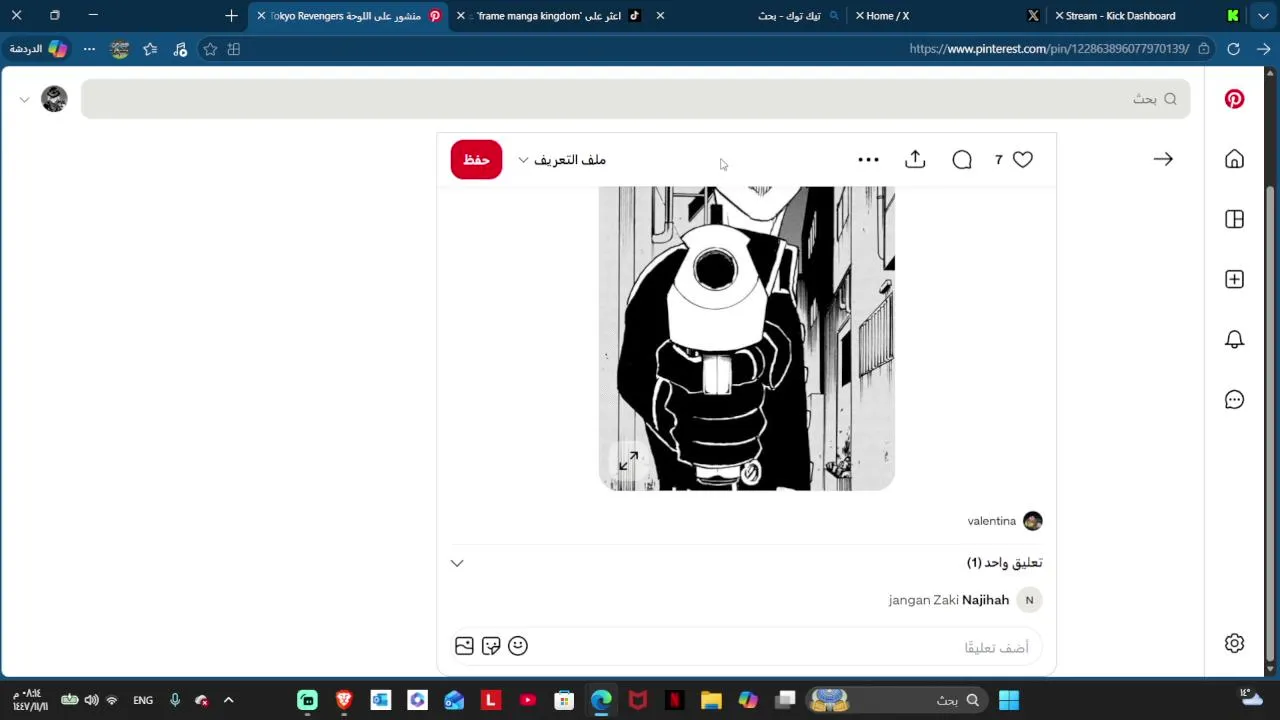Screen dimensions: 1280x720
Task: Click the Pinterest search field
Action: click(635, 99)
